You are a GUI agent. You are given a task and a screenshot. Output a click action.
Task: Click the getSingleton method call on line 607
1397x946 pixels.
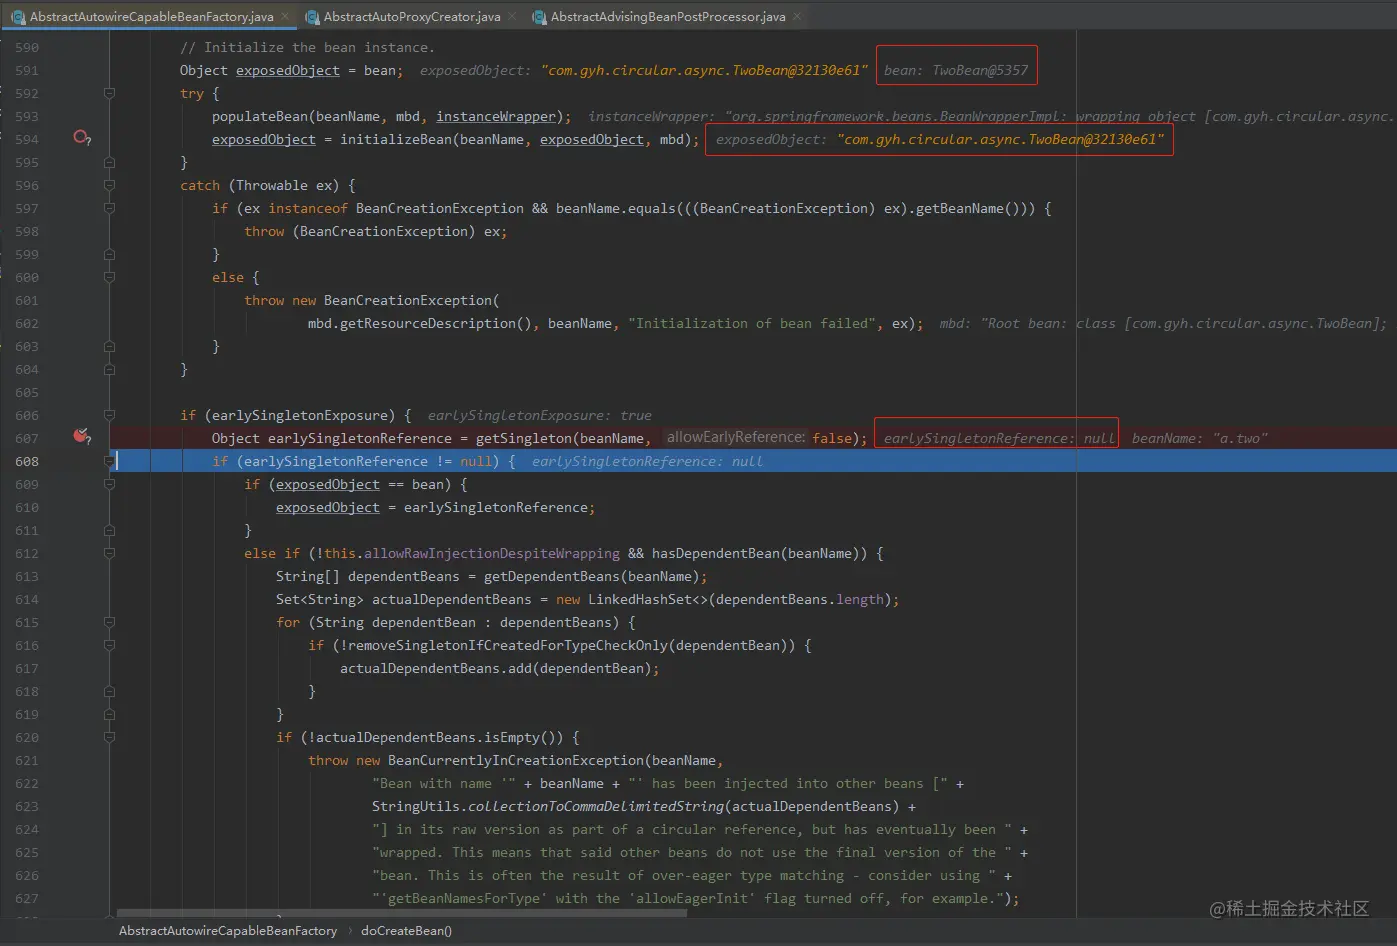[524, 438]
